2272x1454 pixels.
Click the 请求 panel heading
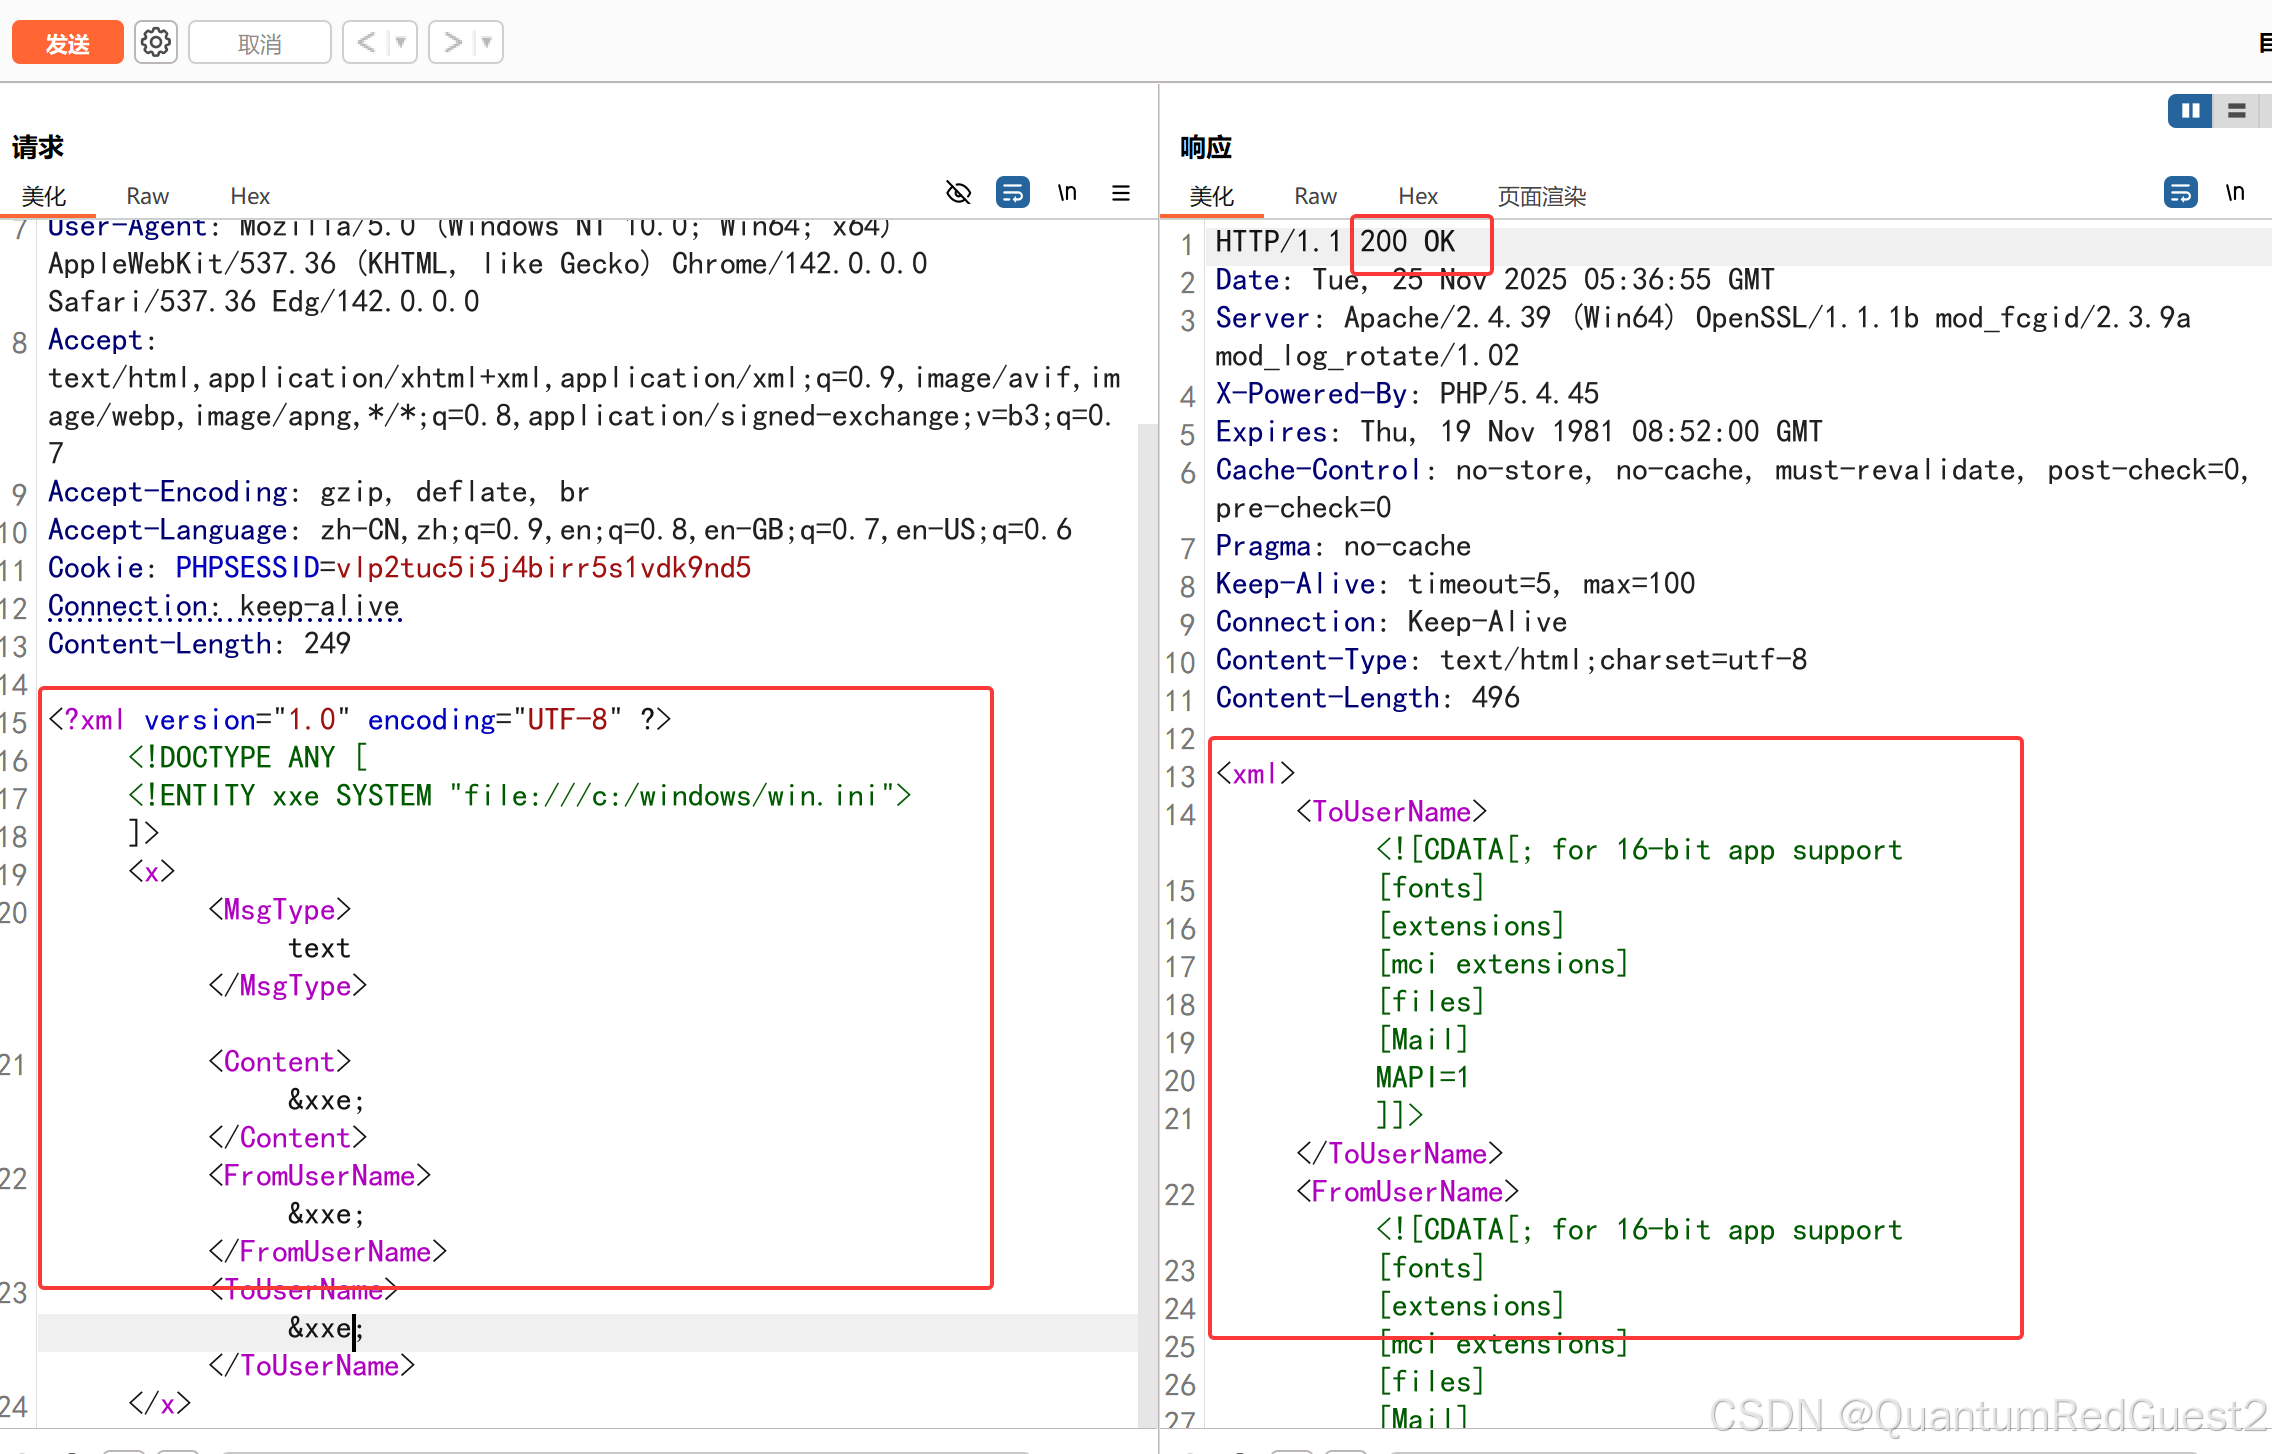pyautogui.click(x=38, y=147)
